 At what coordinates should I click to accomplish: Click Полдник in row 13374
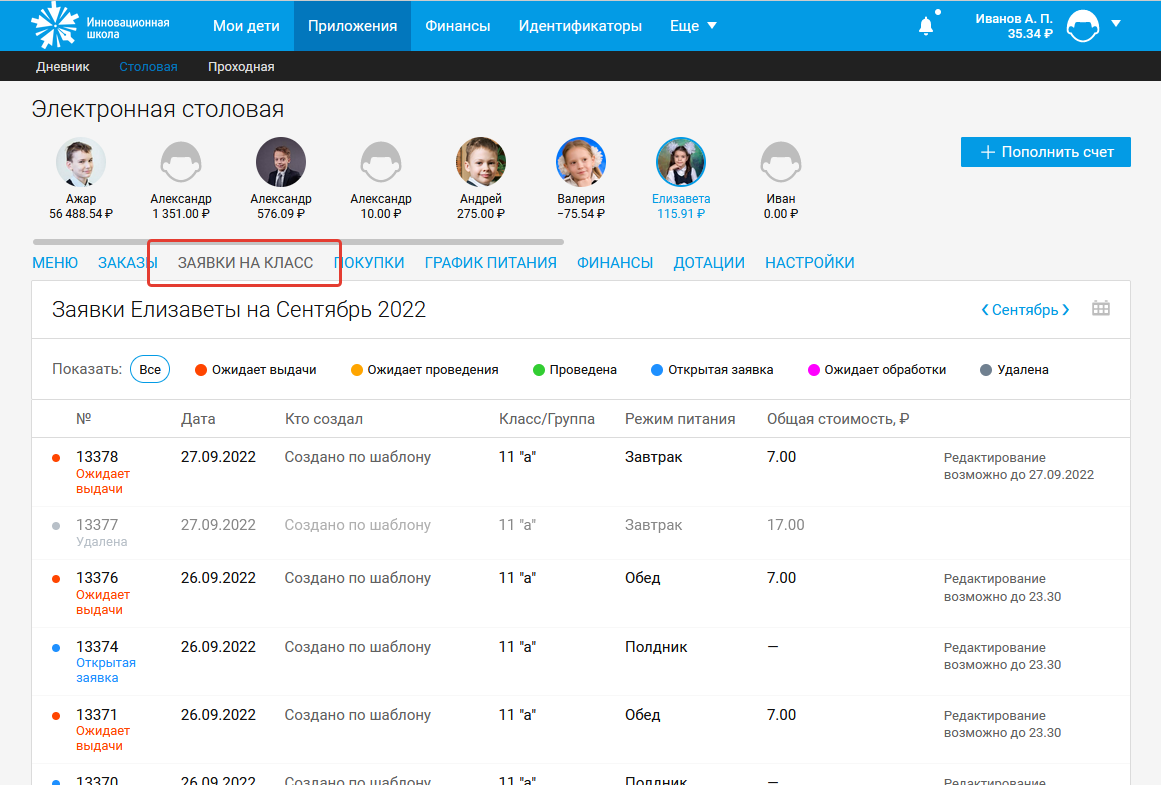click(x=656, y=647)
